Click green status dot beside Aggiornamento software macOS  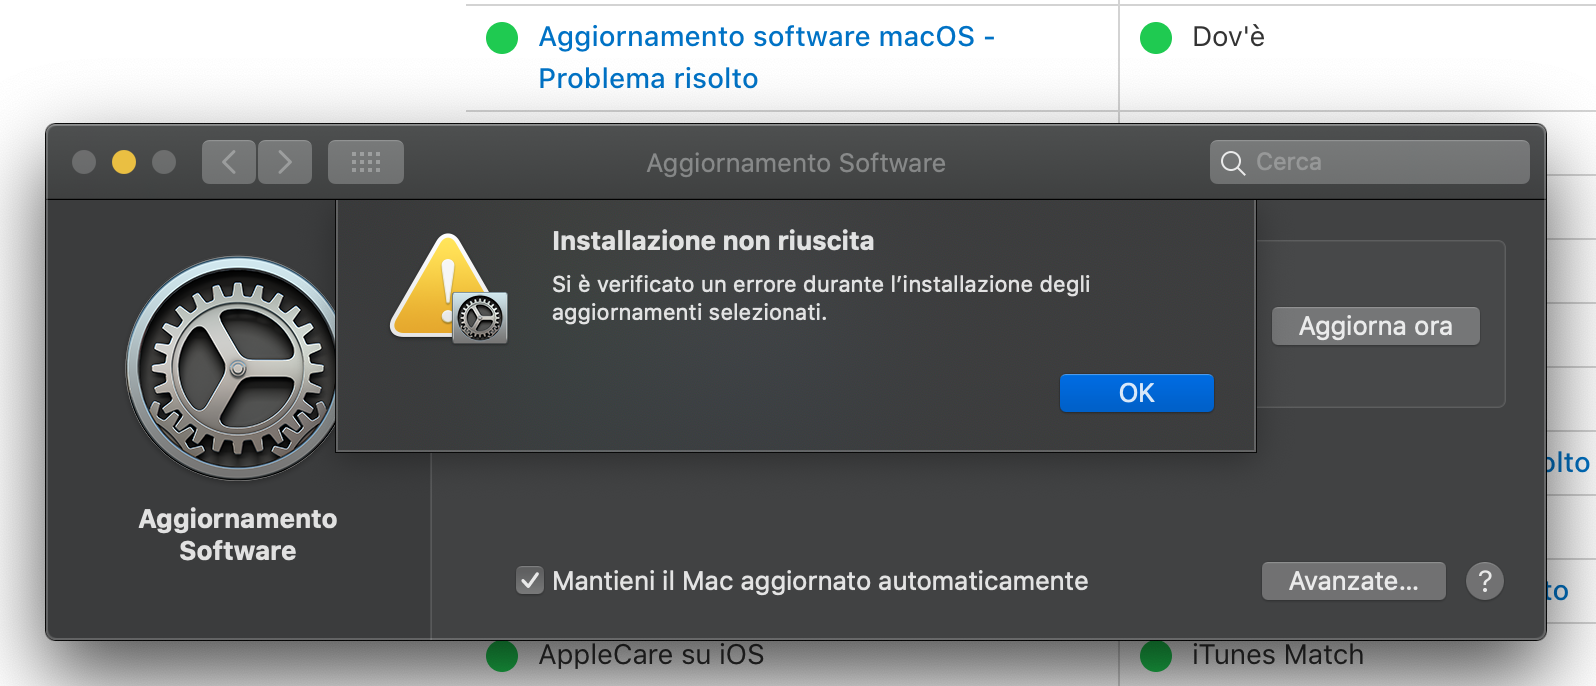(x=502, y=38)
